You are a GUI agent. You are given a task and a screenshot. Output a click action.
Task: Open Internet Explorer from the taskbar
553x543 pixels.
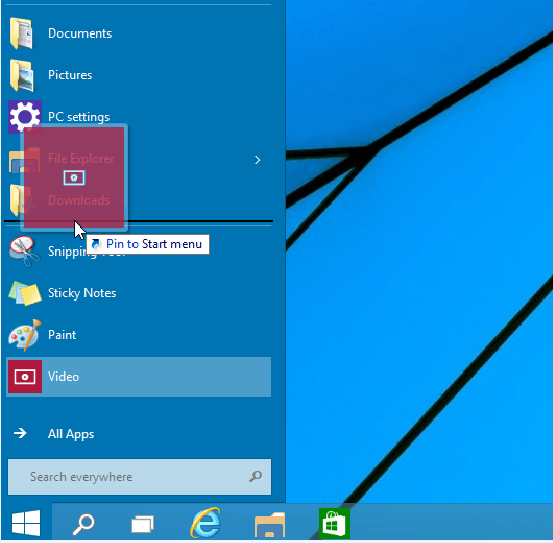[x=206, y=523]
